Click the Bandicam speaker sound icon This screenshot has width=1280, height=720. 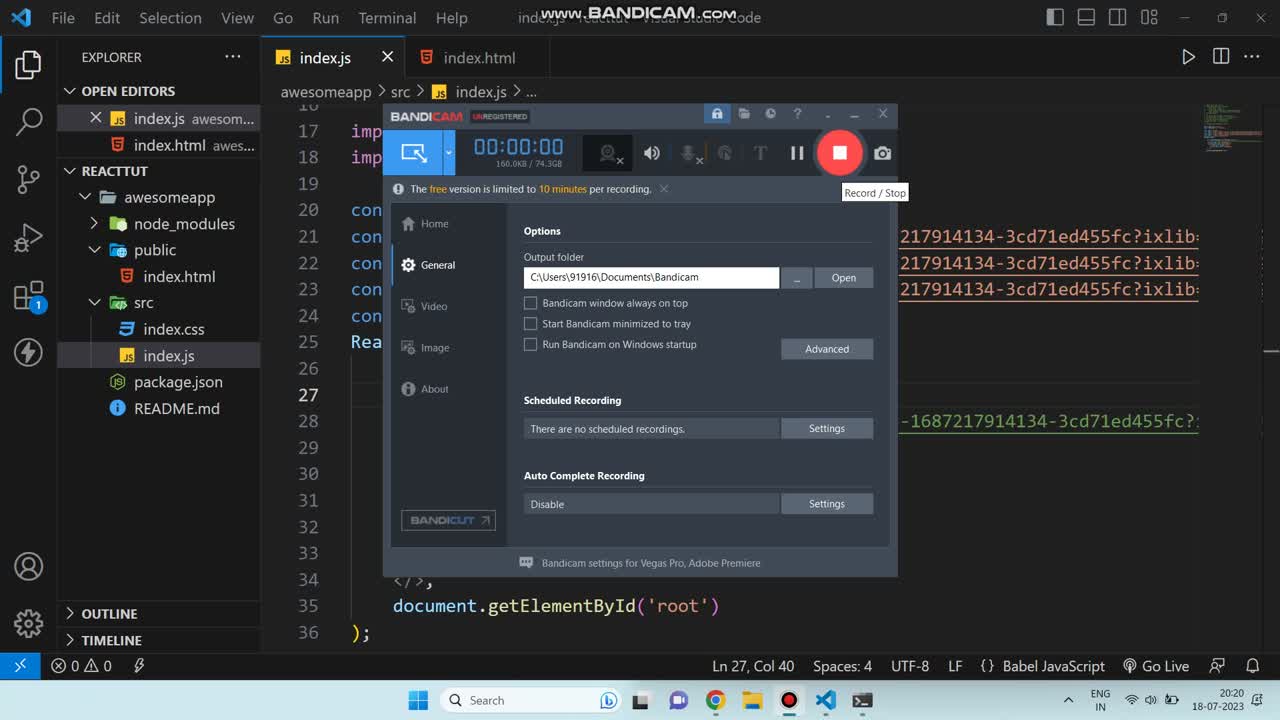click(652, 153)
